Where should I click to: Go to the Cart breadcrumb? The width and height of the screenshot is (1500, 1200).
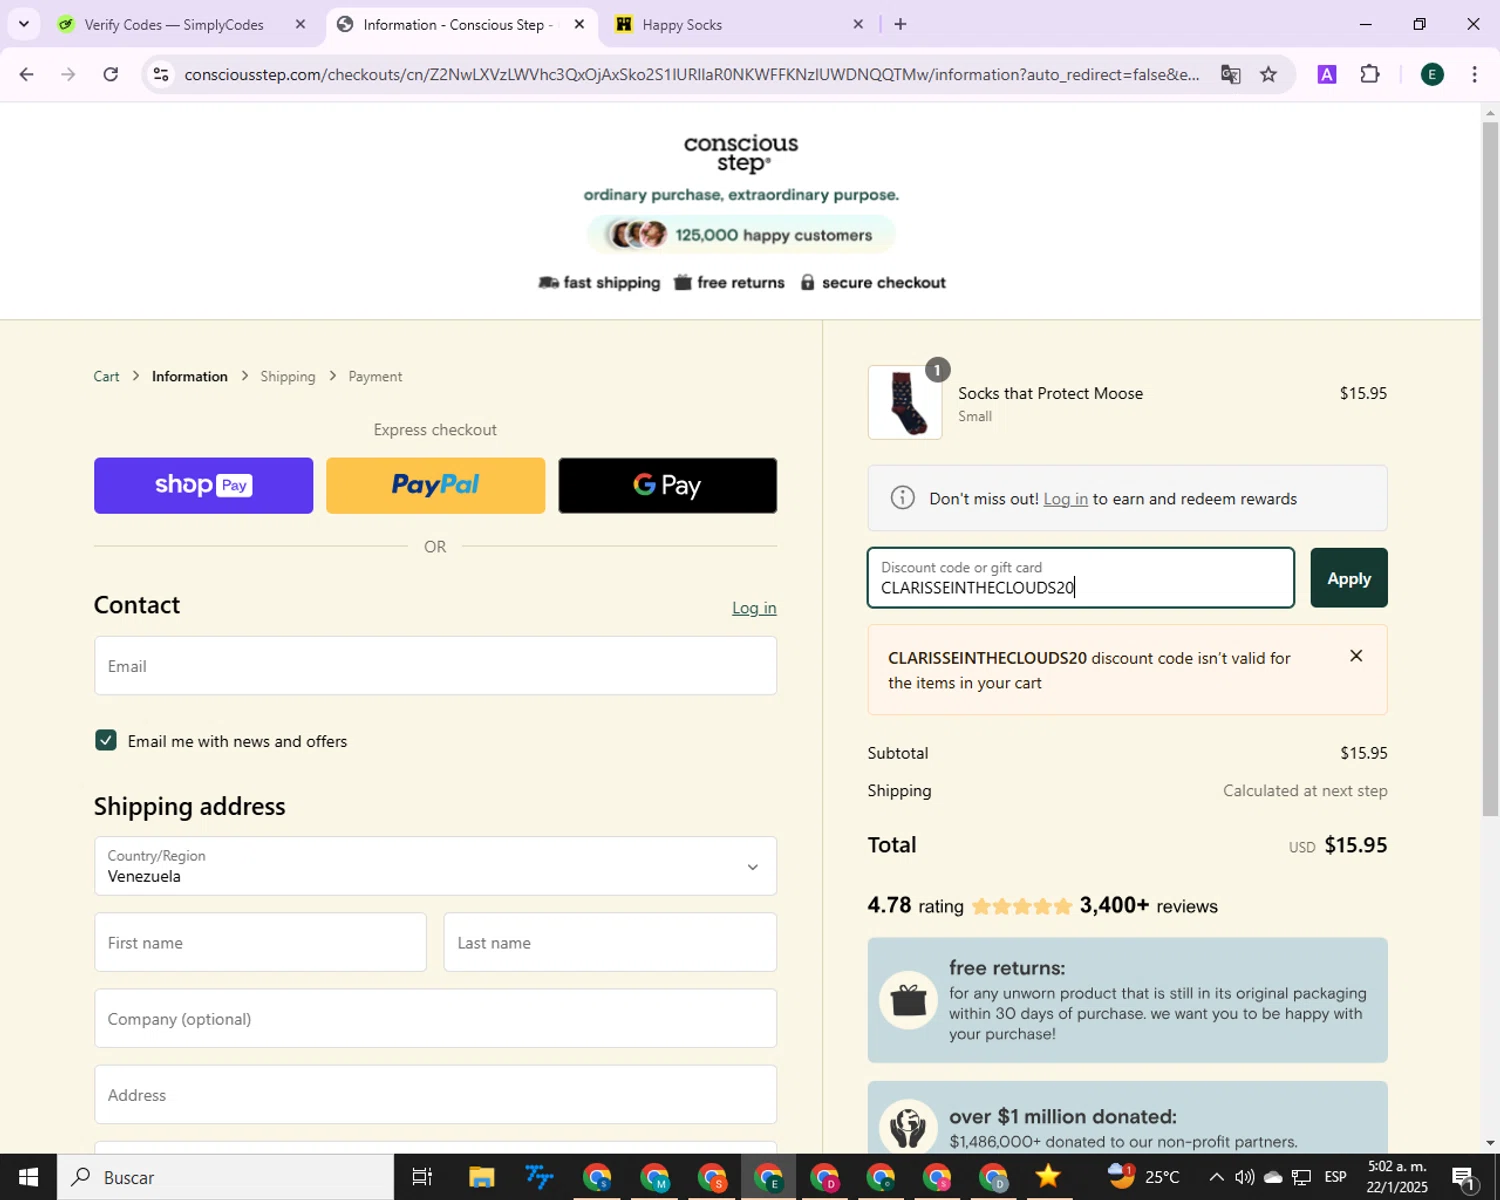(x=106, y=376)
